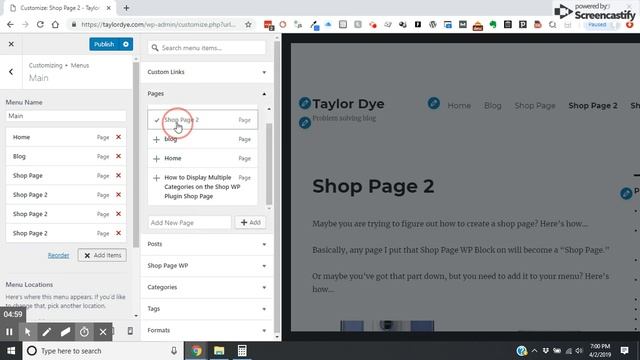Click the Publish button
The image size is (640, 360).
point(104,44)
